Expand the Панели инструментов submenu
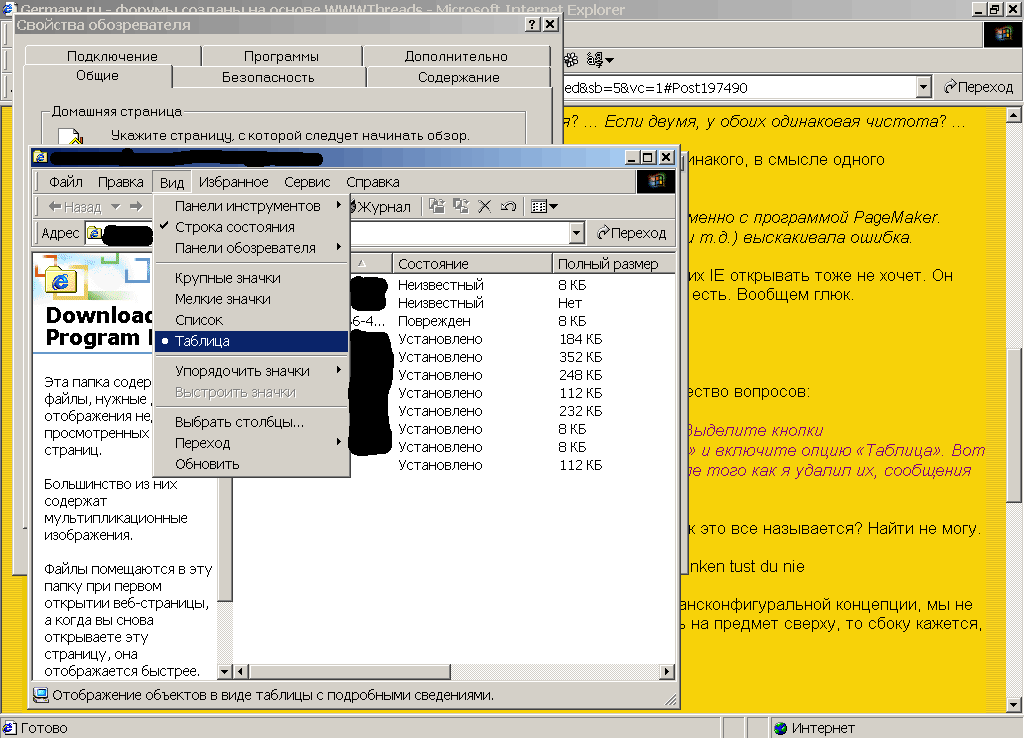1024x738 pixels. click(x=247, y=206)
